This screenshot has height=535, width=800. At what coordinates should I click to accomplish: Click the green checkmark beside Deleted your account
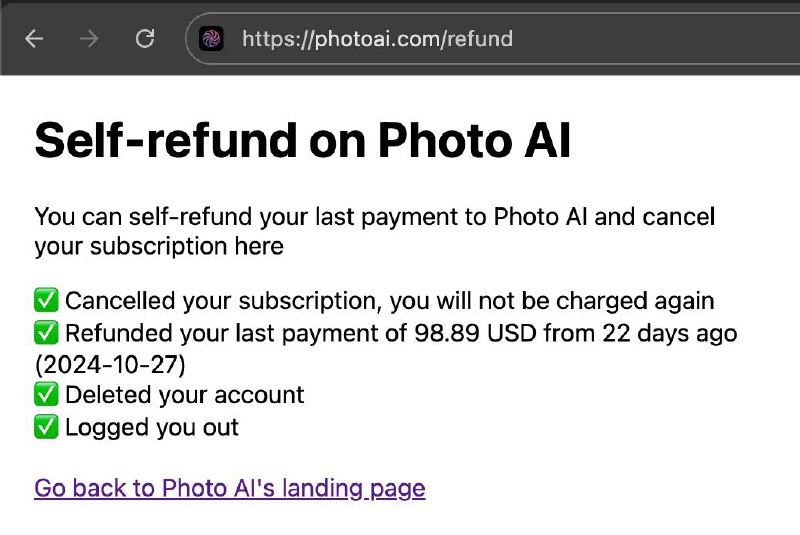46,395
